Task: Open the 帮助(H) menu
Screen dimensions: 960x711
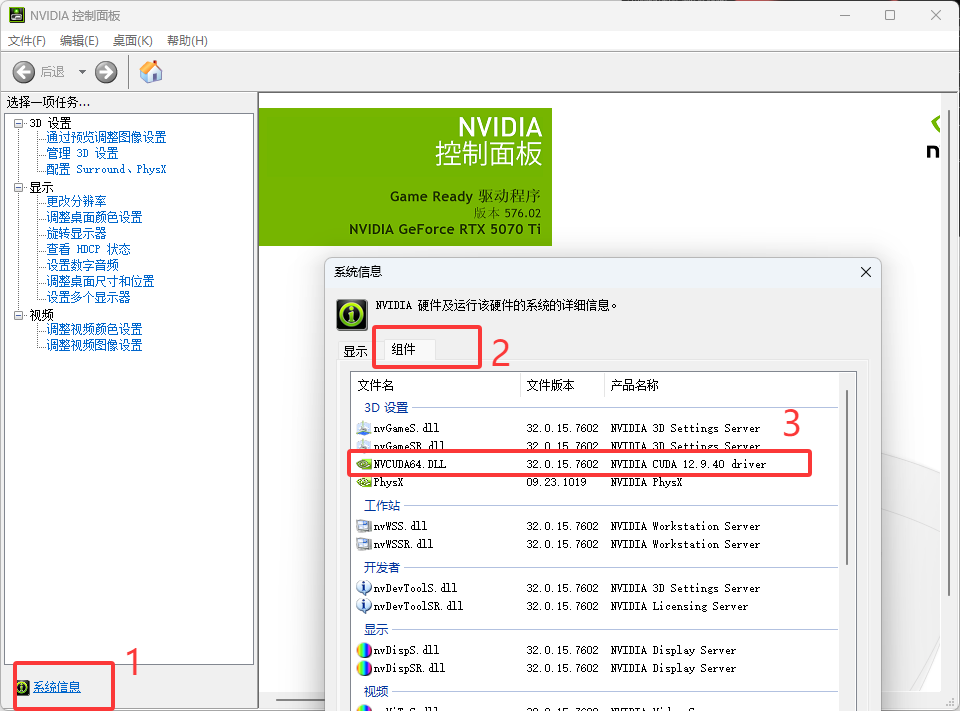Action: 187,40
